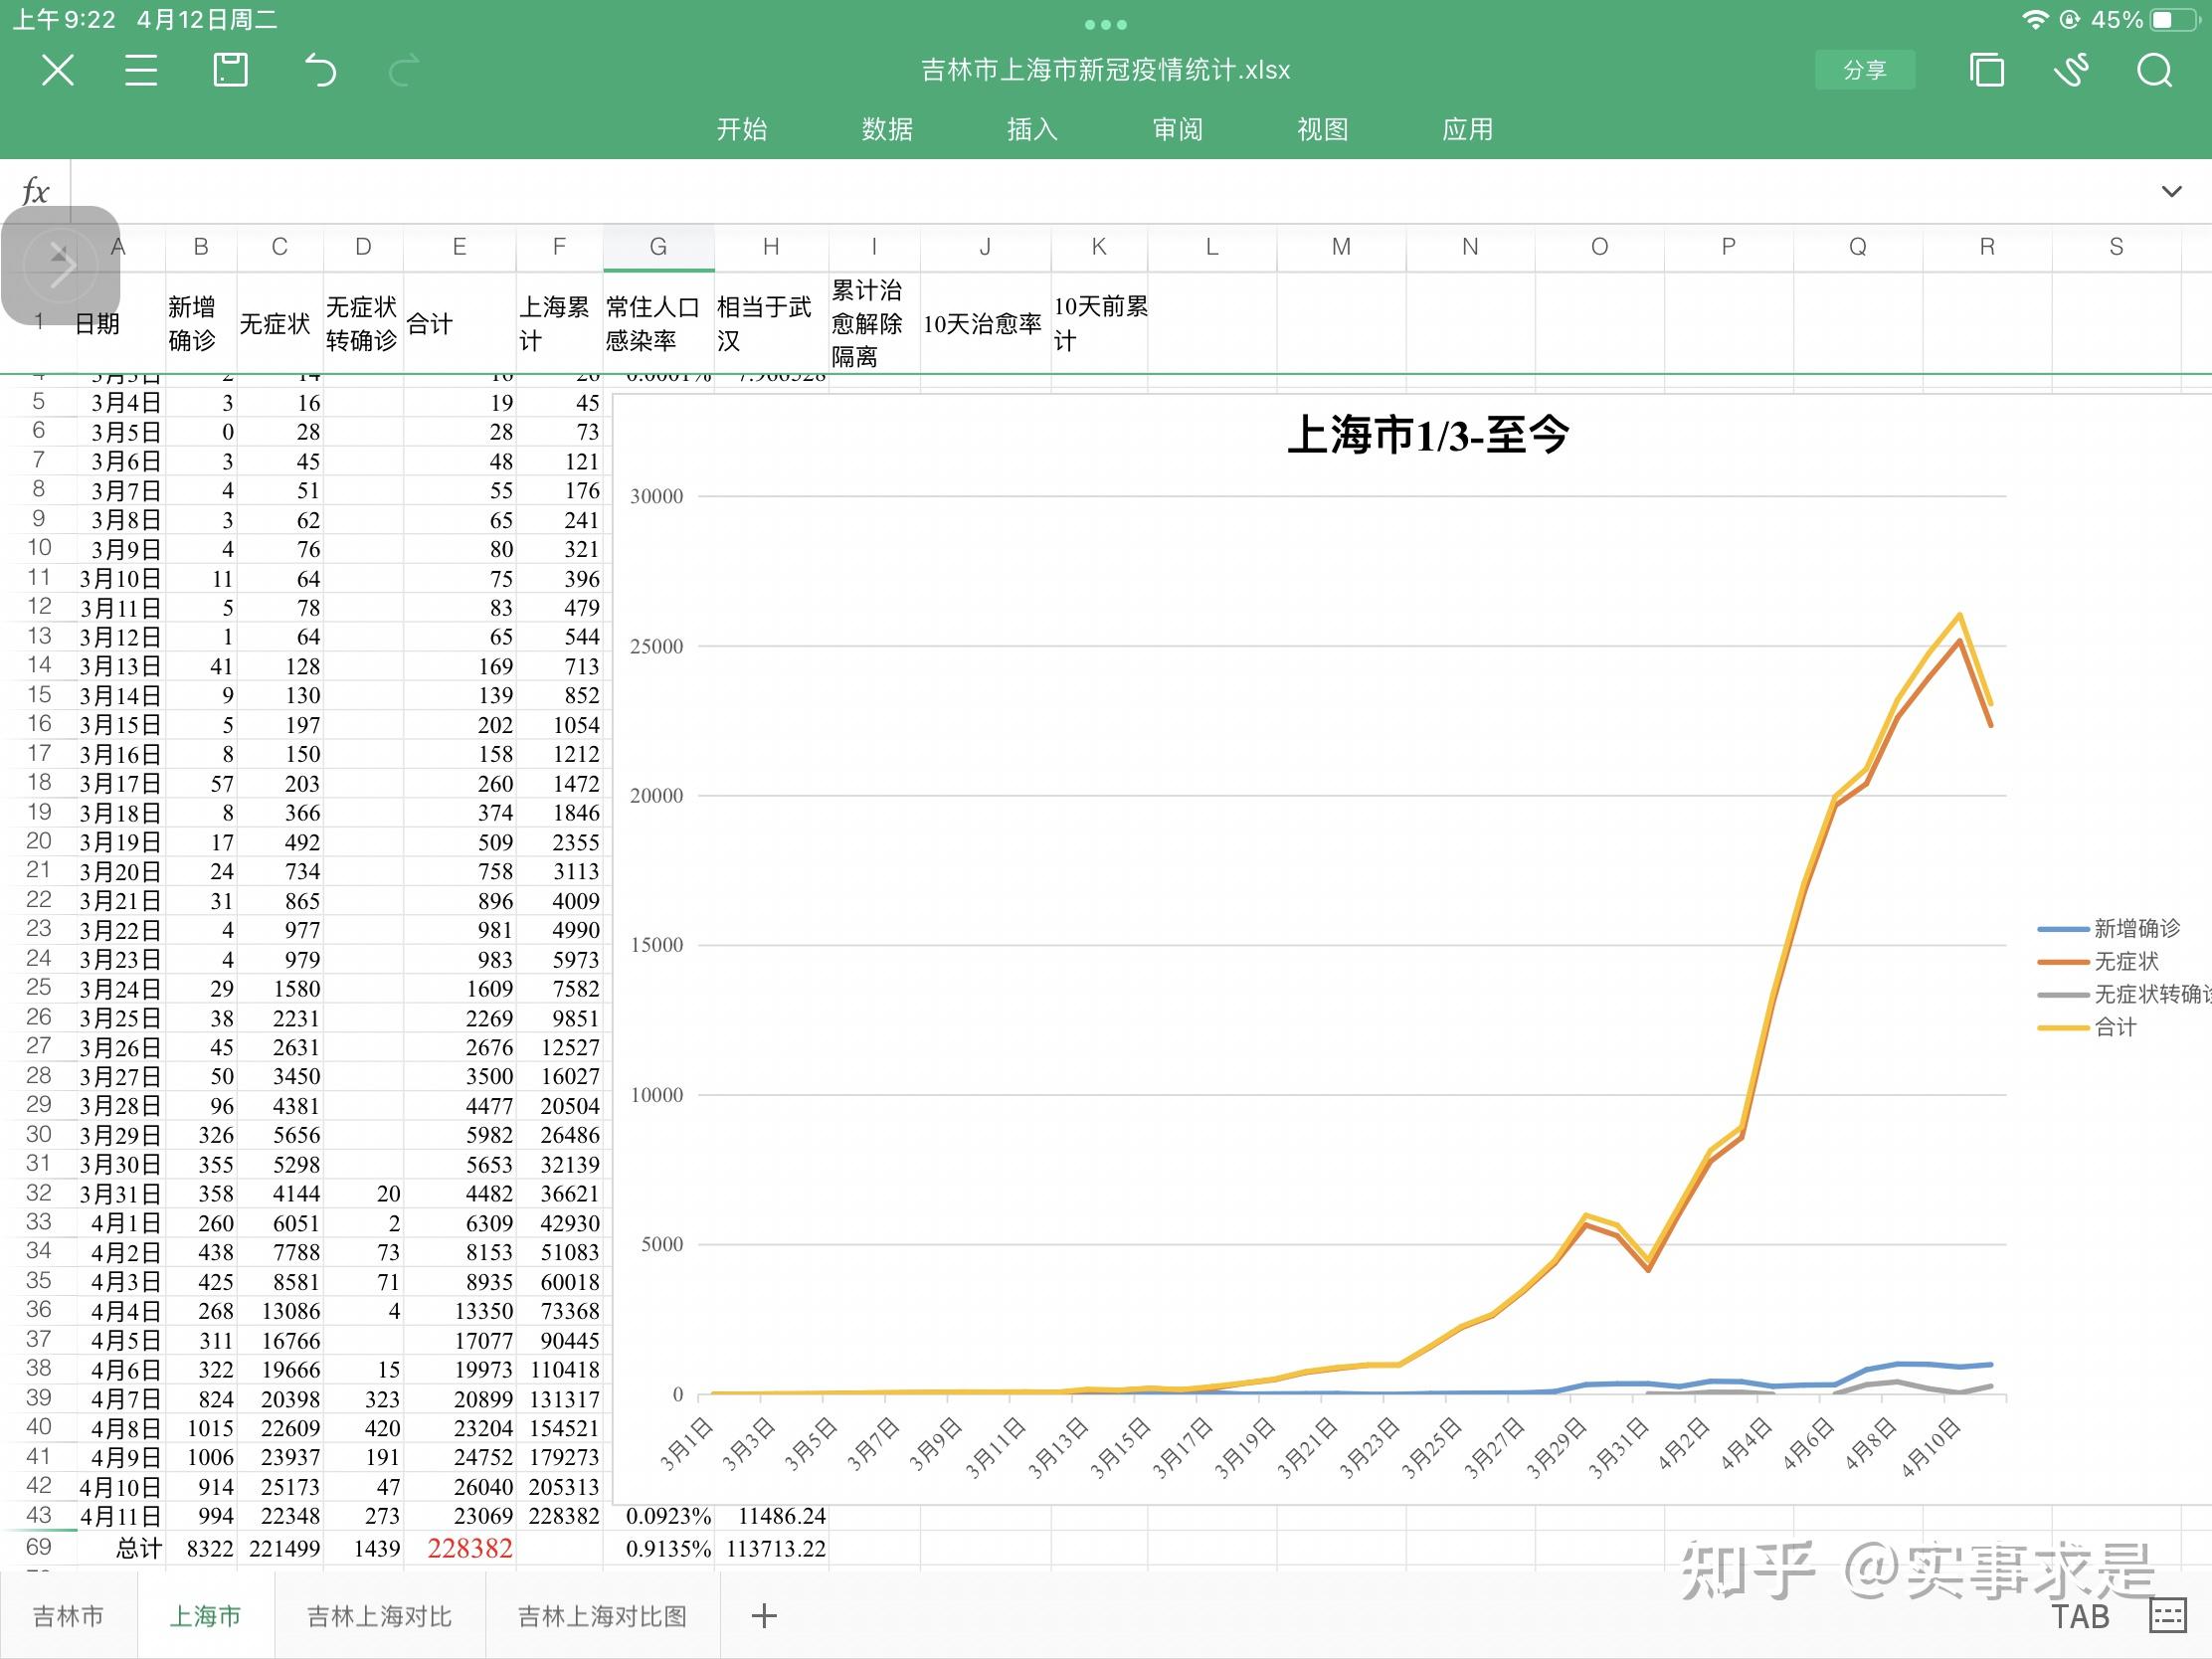Screen dimensions: 2212x1659
Task: Select the 3月20日 date cell
Action: pos(121,871)
